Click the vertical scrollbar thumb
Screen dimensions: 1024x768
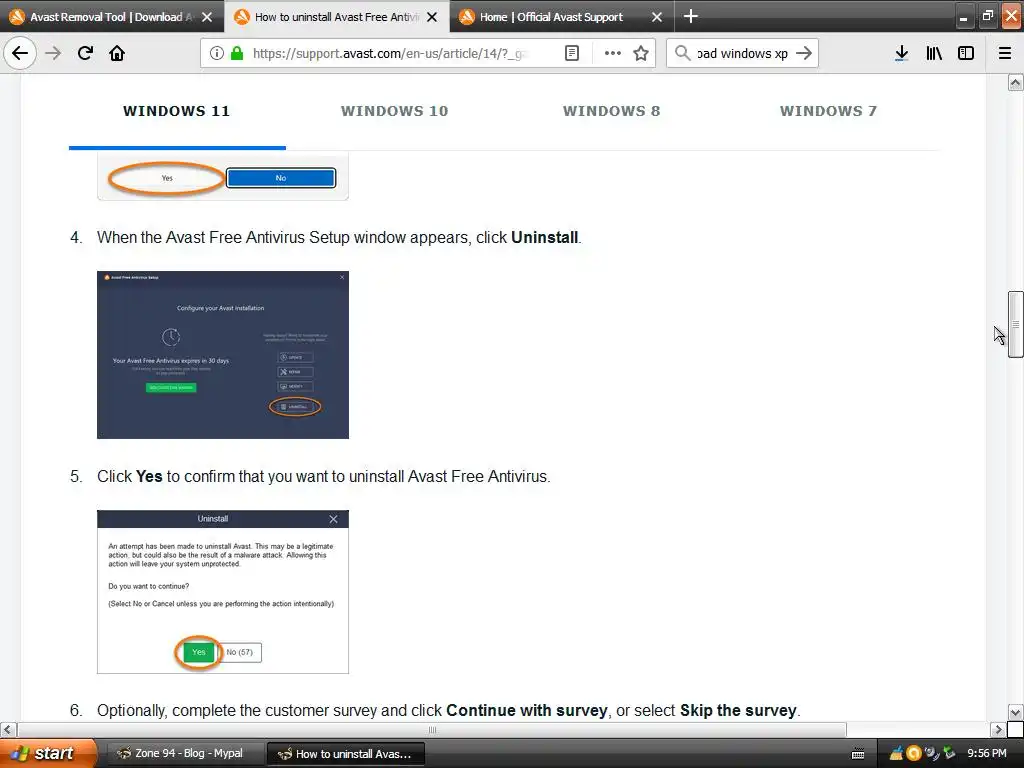pos(1015,324)
